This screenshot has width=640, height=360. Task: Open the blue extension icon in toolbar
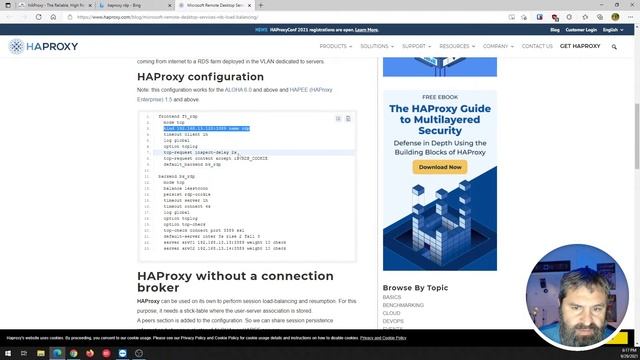click(x=540, y=17)
